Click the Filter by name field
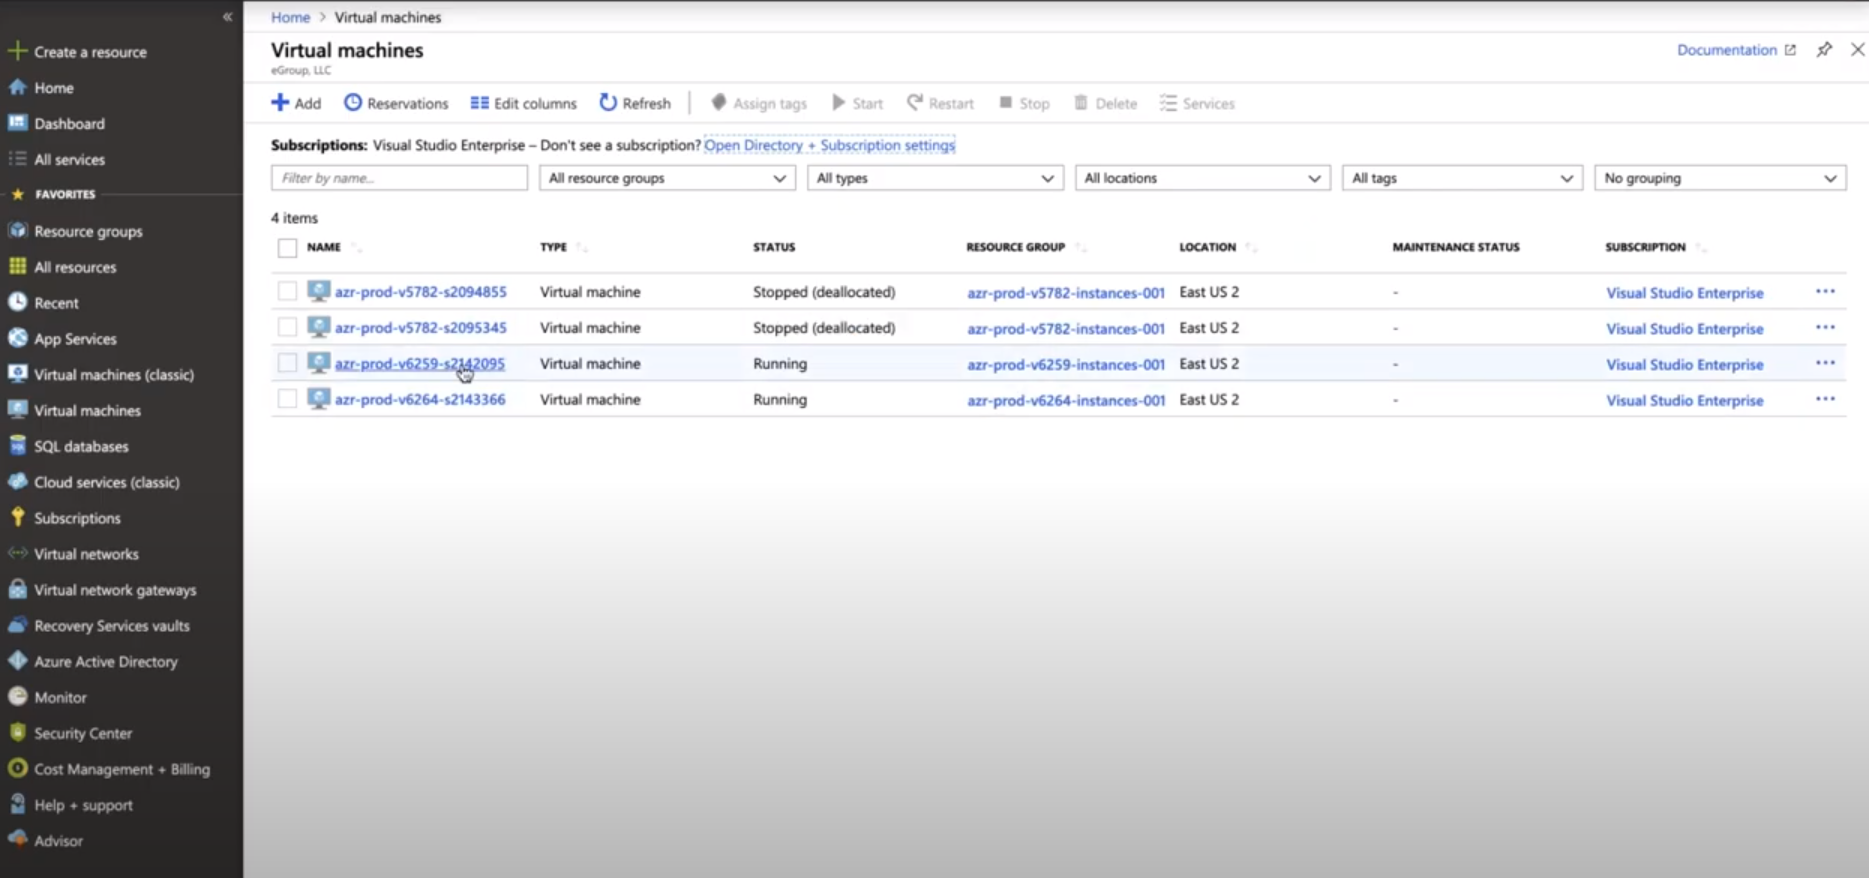 399,178
